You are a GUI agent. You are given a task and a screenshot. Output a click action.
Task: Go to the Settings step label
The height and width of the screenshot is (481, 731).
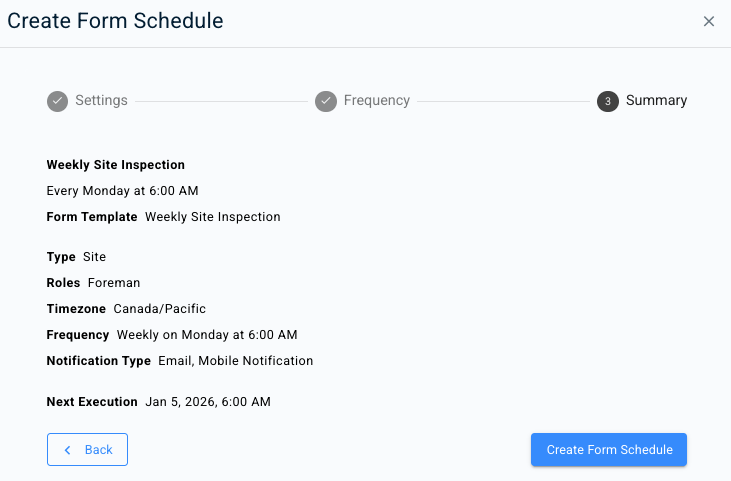point(101,101)
